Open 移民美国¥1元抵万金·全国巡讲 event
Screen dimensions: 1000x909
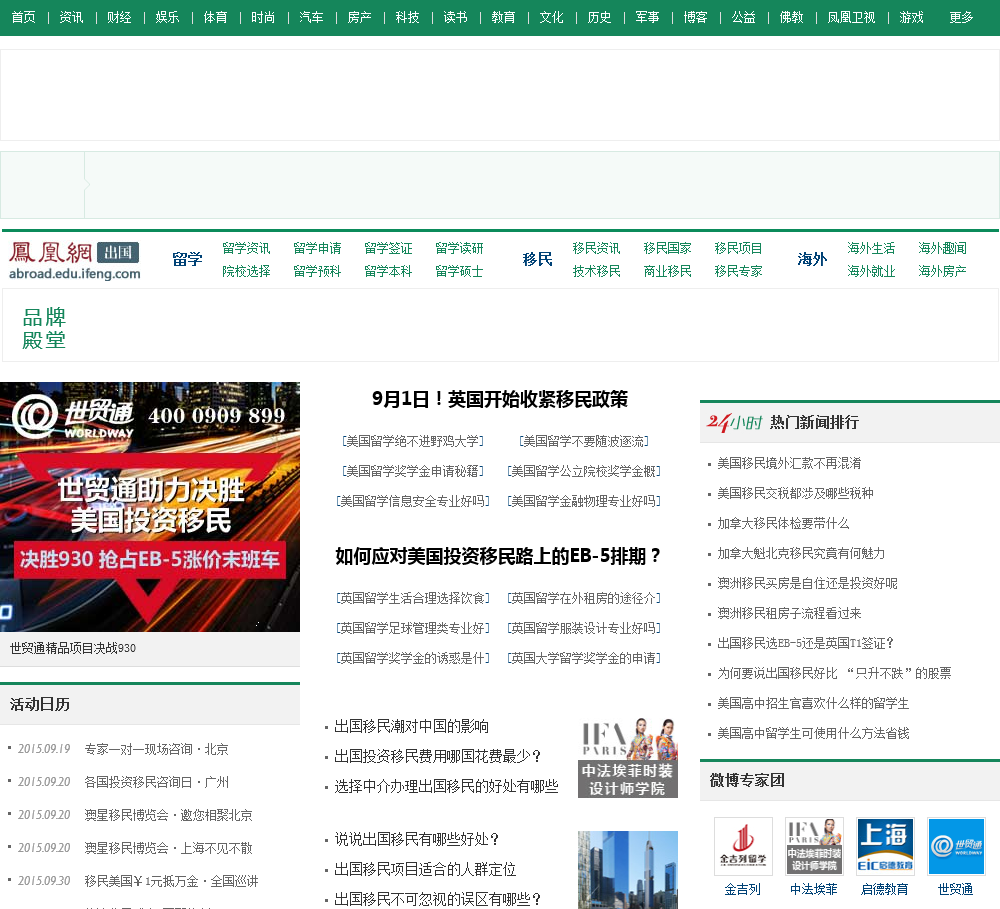tap(171, 881)
